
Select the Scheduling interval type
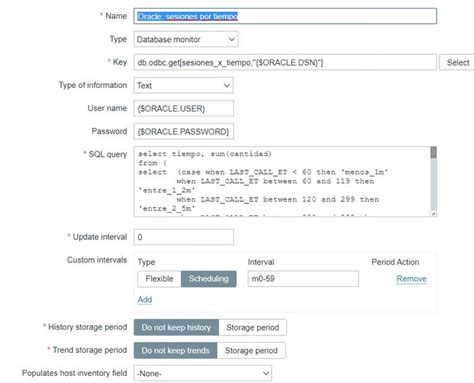tap(209, 279)
